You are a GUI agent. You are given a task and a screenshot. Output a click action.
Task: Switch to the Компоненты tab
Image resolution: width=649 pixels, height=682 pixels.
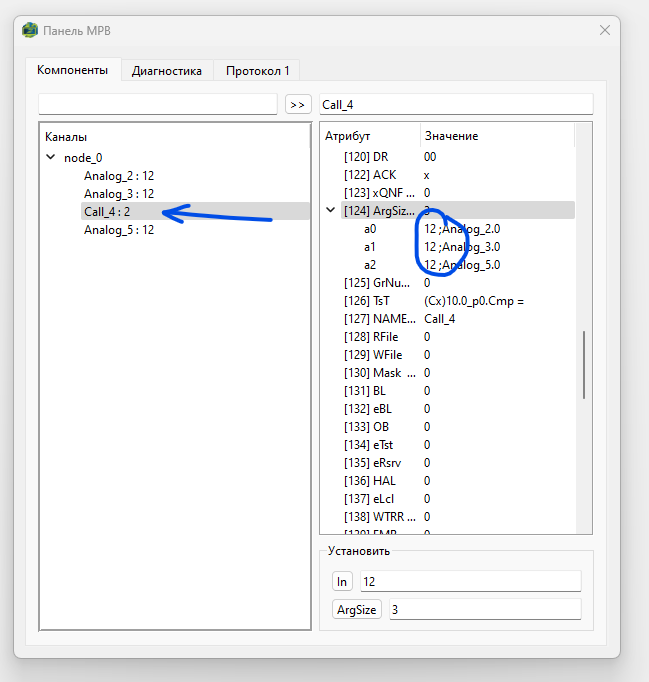click(73, 70)
